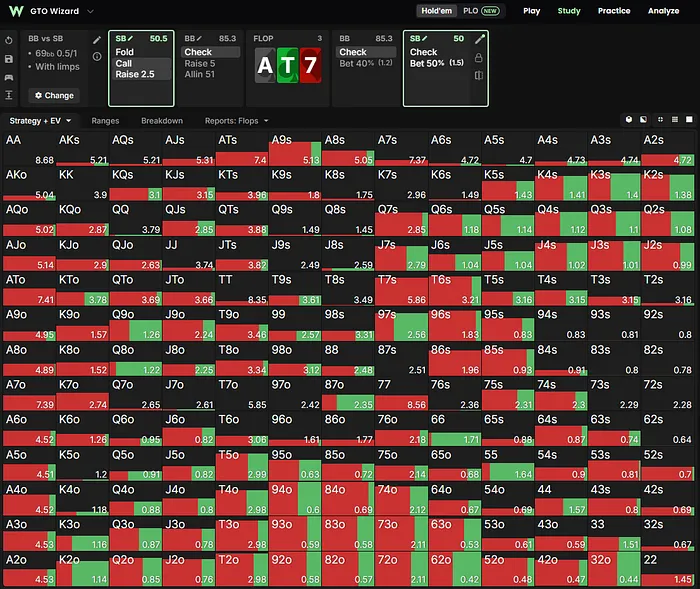This screenshot has width=700, height=589.
Task: Click the small pencil next to BB 85.3 preflop
Action: pyautogui.click(x=199, y=38)
